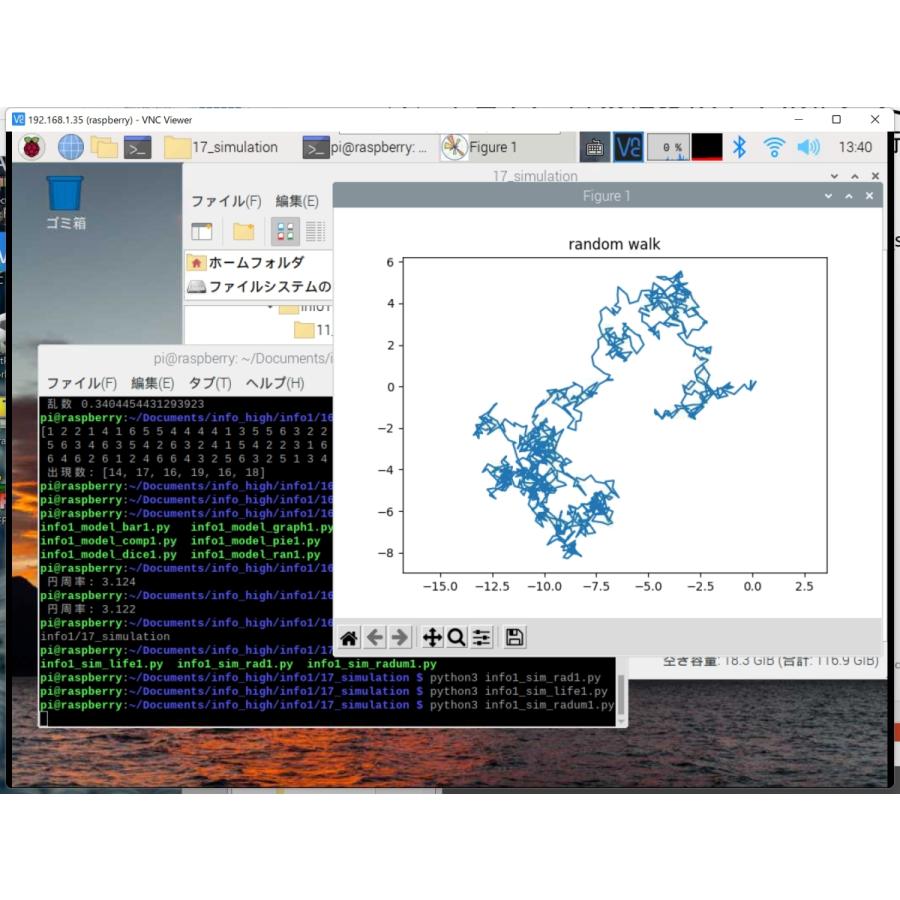
Task: Save the figure with the floppy icon
Action: 514,637
